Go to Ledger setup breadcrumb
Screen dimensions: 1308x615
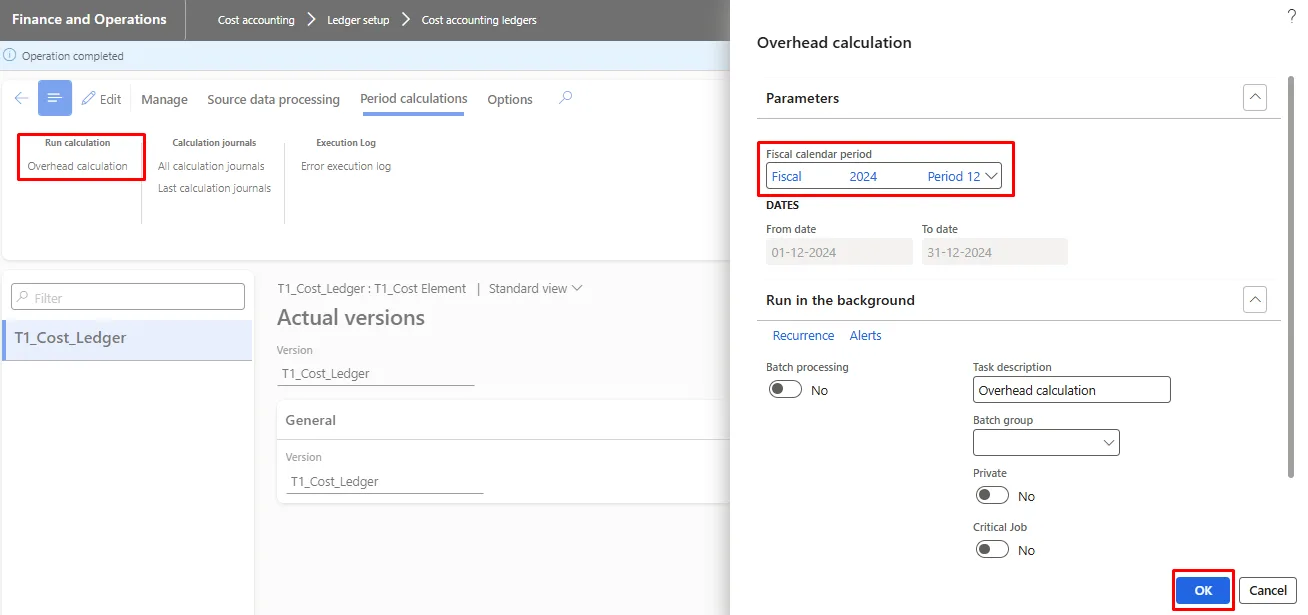[358, 20]
